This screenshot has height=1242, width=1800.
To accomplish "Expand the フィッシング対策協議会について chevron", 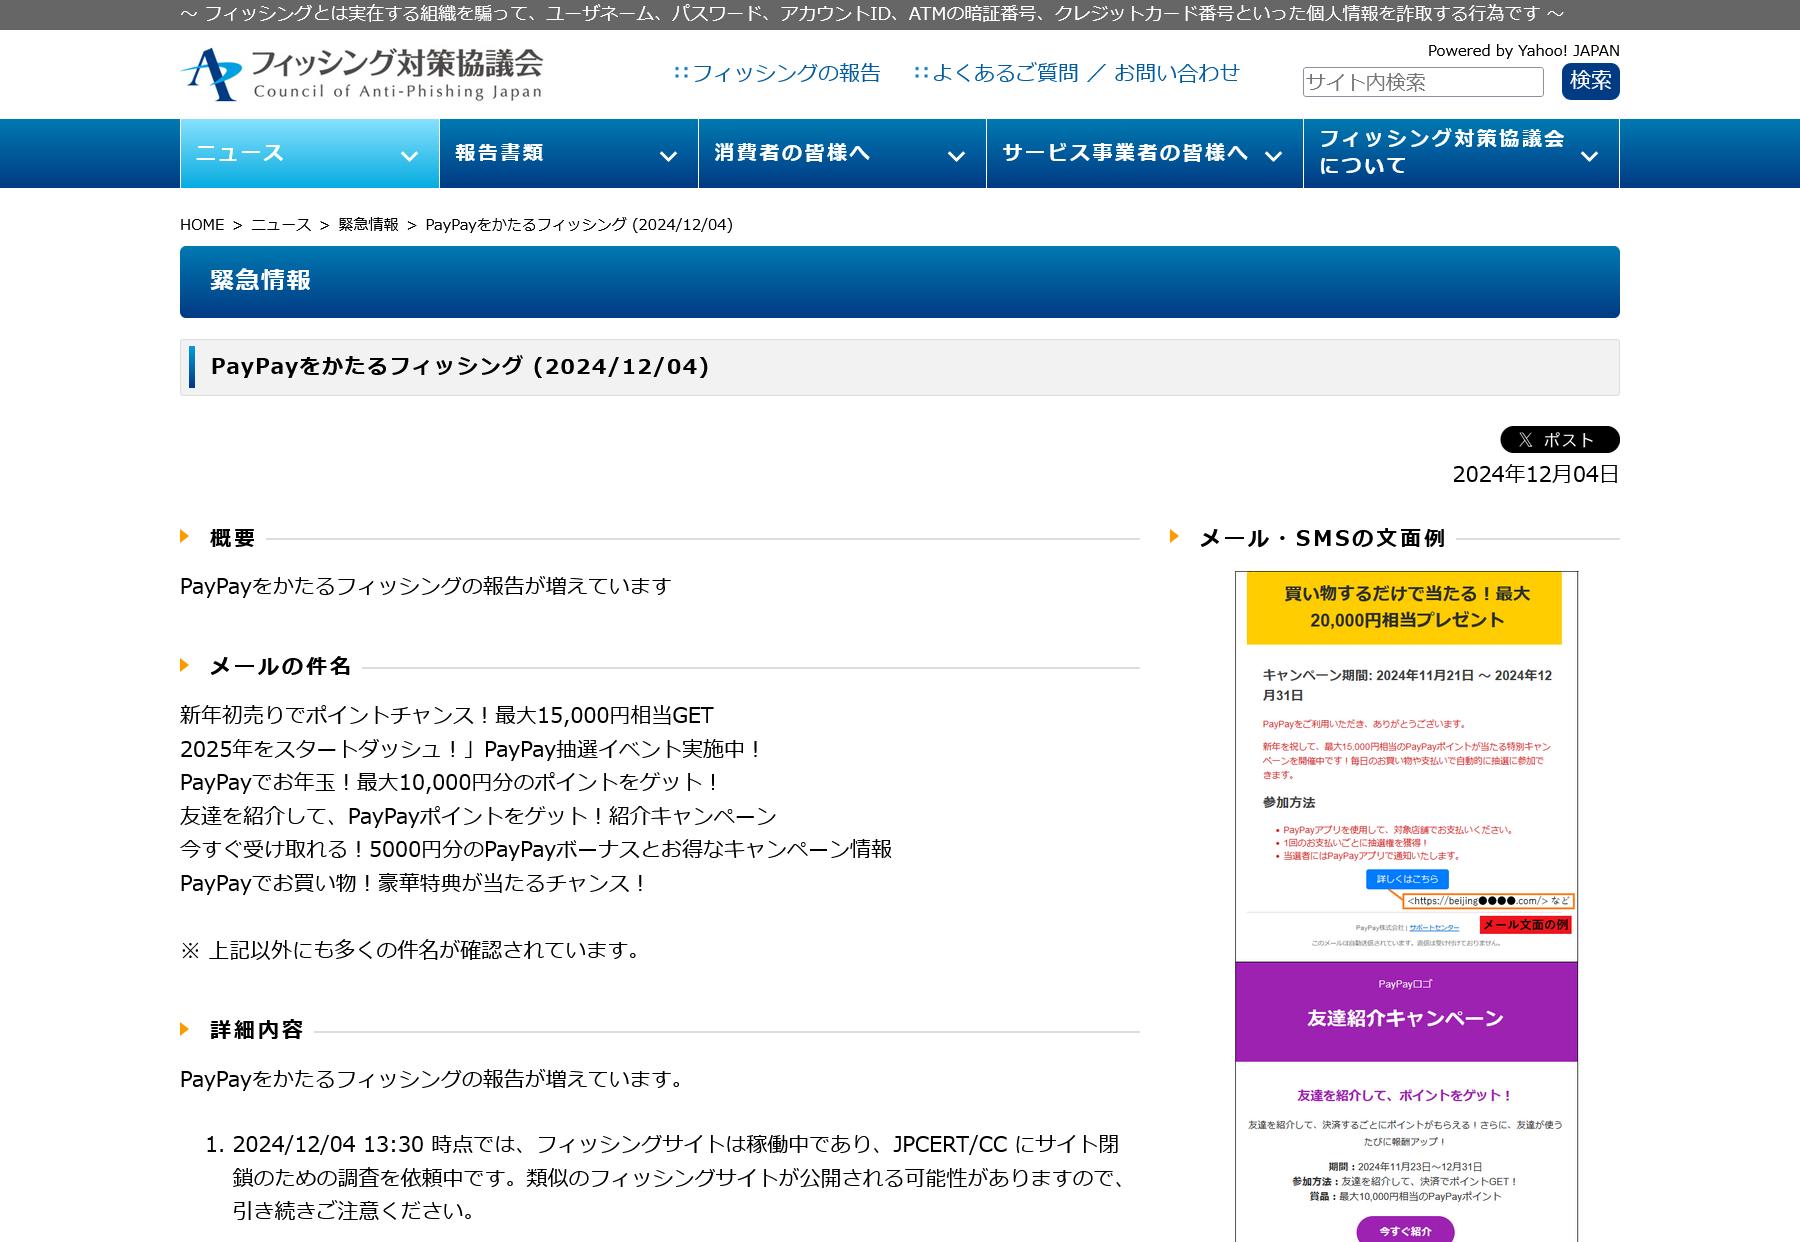I will pos(1589,156).
